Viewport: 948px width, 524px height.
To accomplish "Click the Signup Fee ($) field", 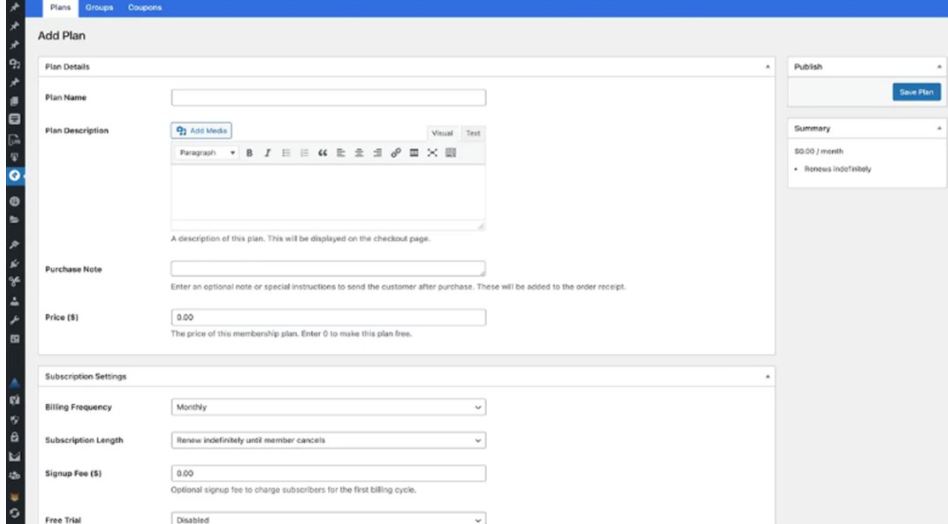I will 328,473.
